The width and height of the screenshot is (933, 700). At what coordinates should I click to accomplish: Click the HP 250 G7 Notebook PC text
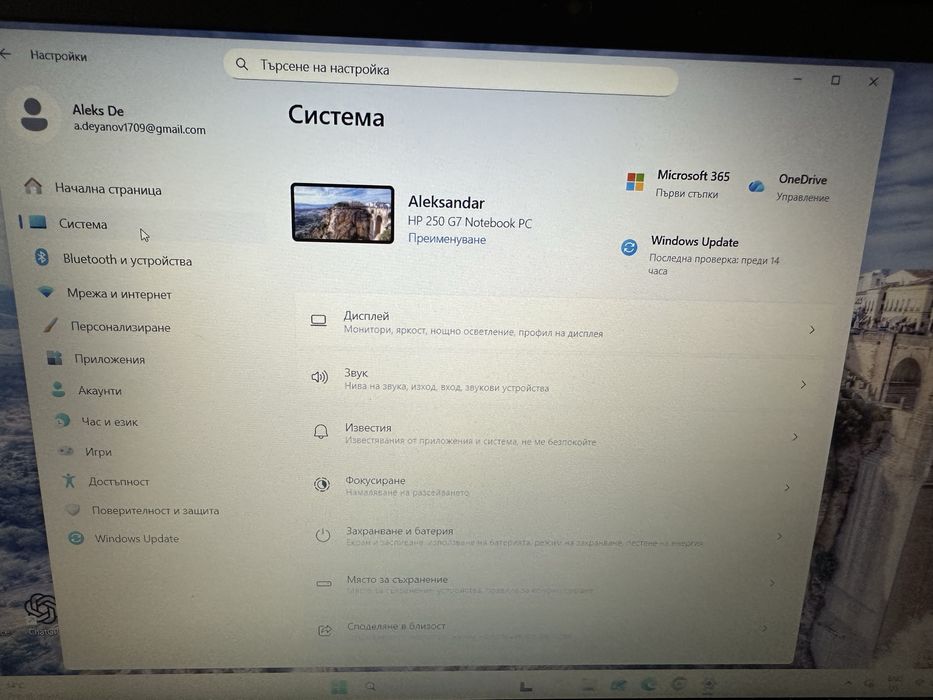click(x=469, y=222)
